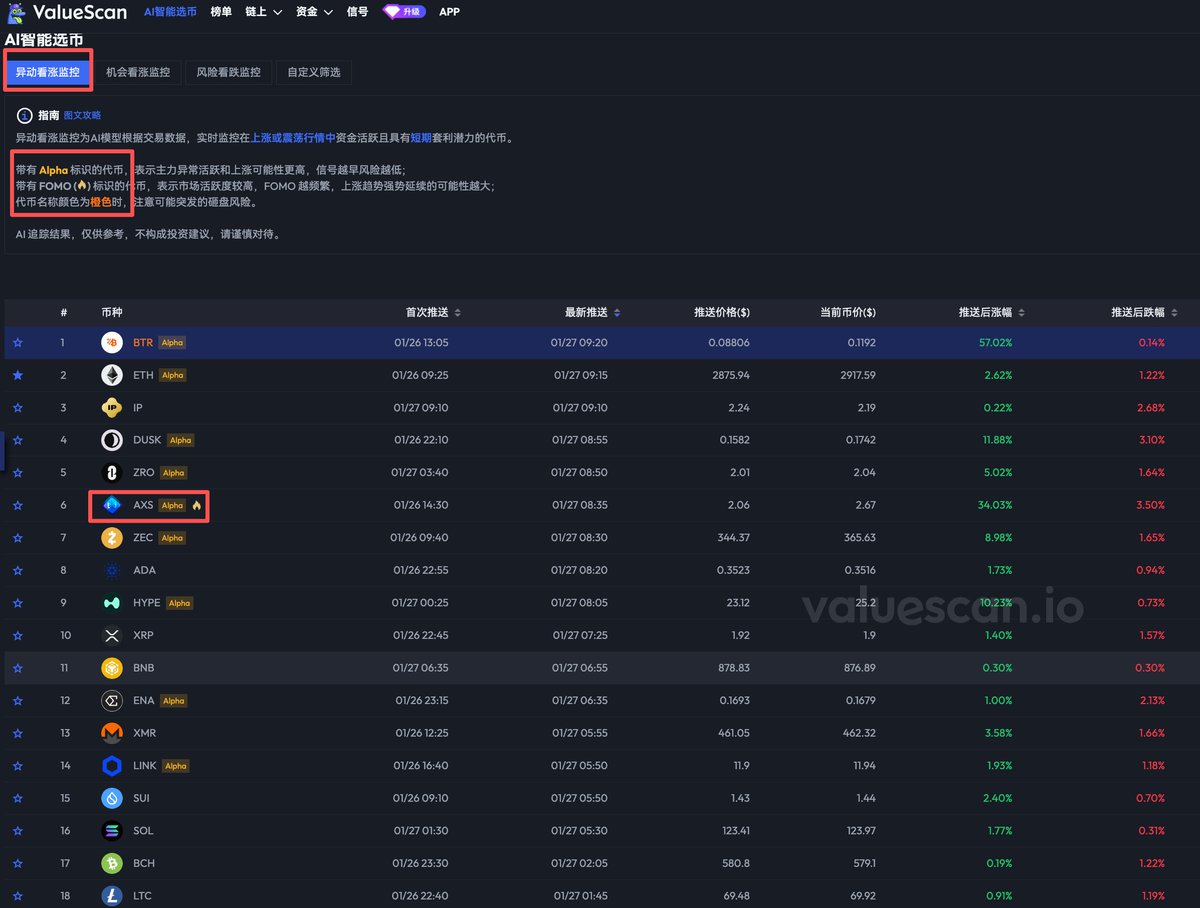The width and height of the screenshot is (1200, 908).
Task: Switch to 风险看跌监控 tab
Action: tap(229, 72)
